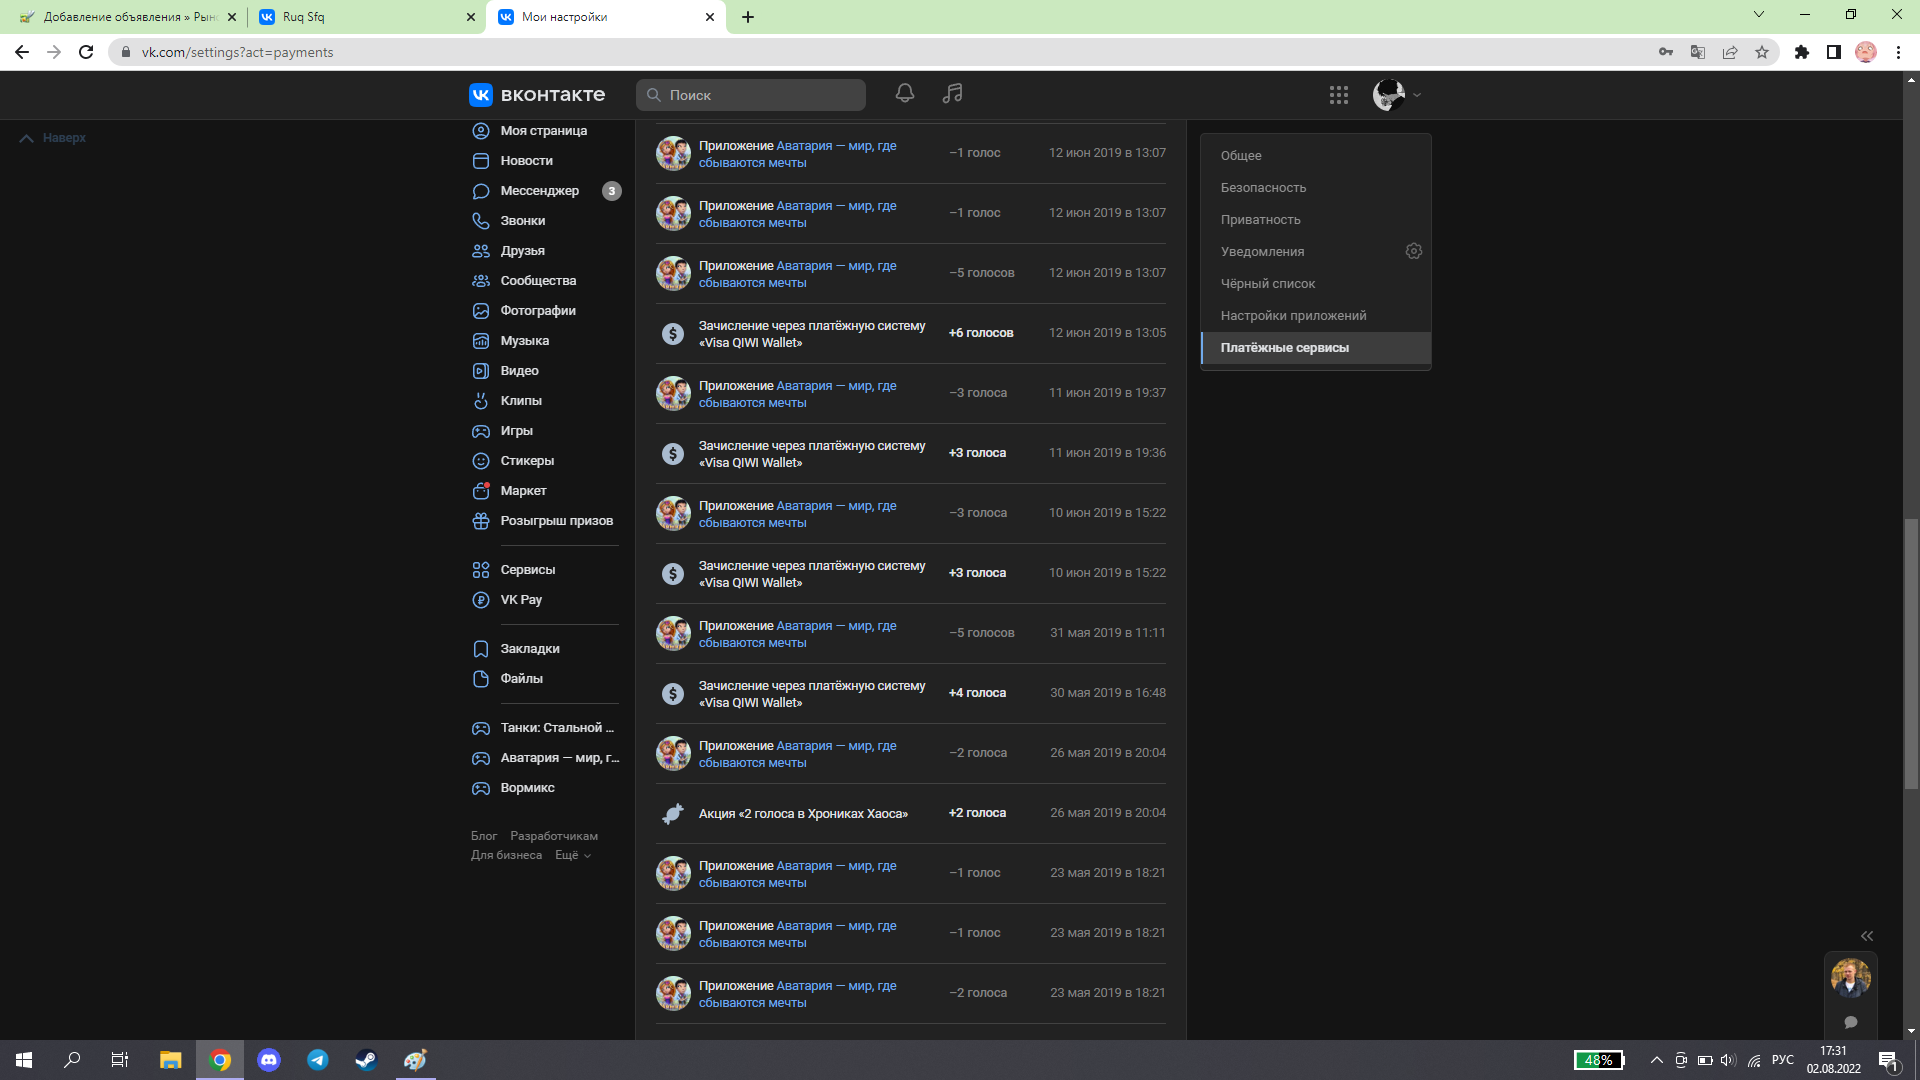Image resolution: width=1920 pixels, height=1080 pixels.
Task: Click the Звонки phone icon
Action: tap(481, 221)
